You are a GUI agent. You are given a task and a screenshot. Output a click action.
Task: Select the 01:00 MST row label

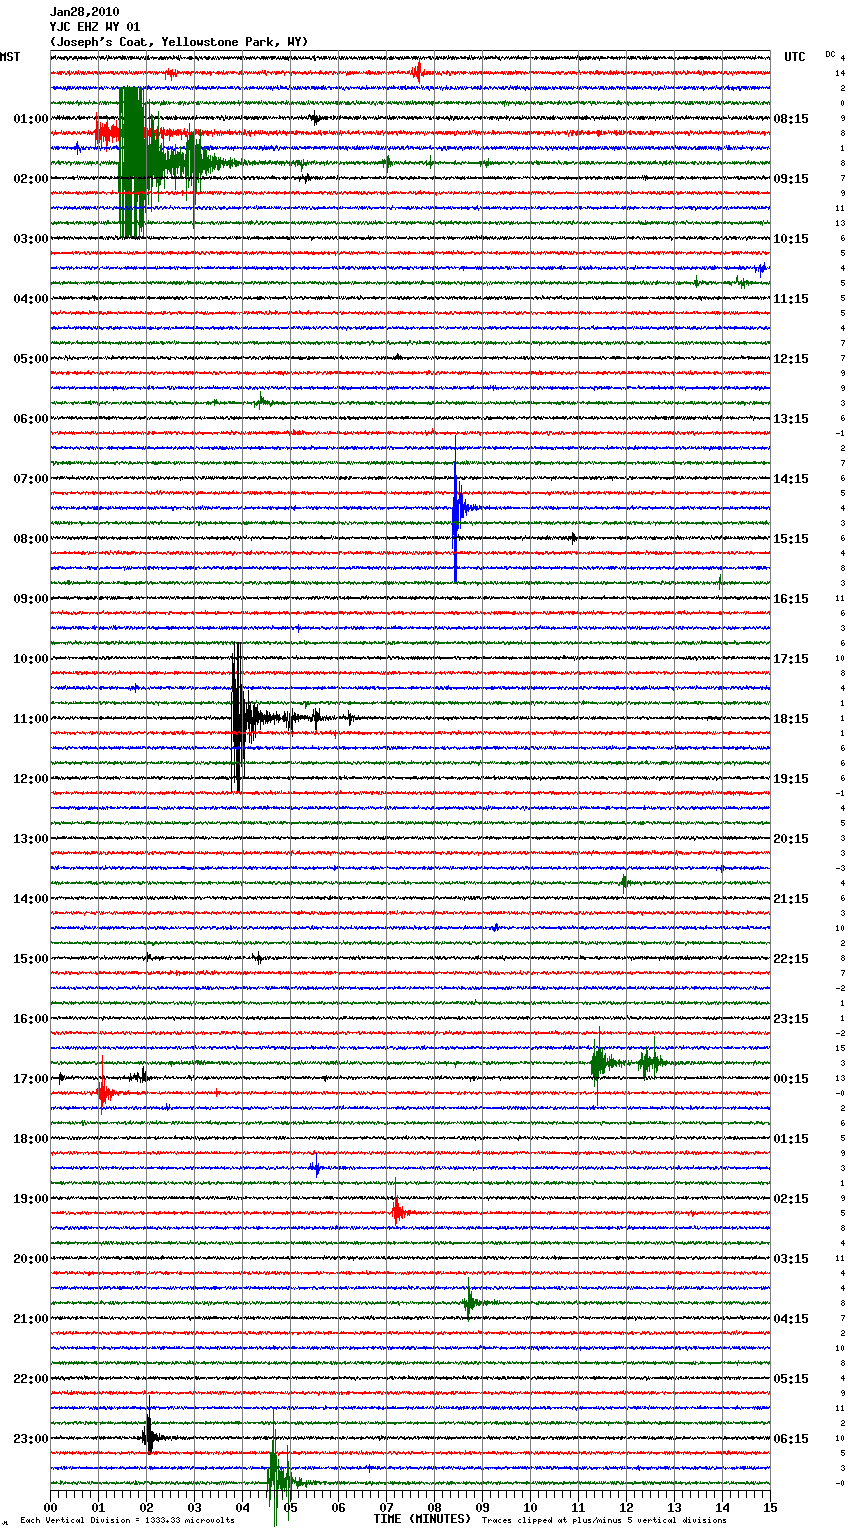tap(31, 119)
